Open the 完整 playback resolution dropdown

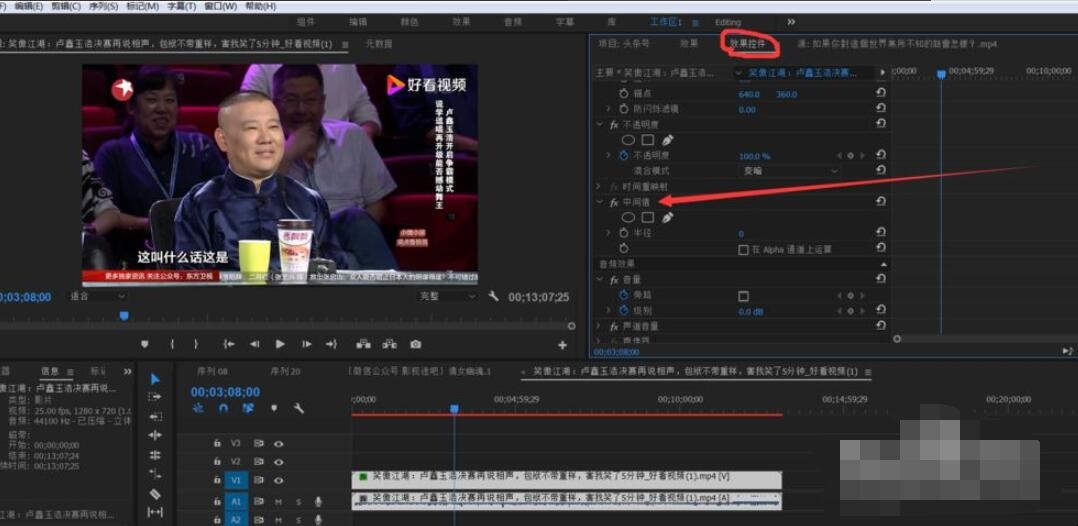pyautogui.click(x=447, y=296)
